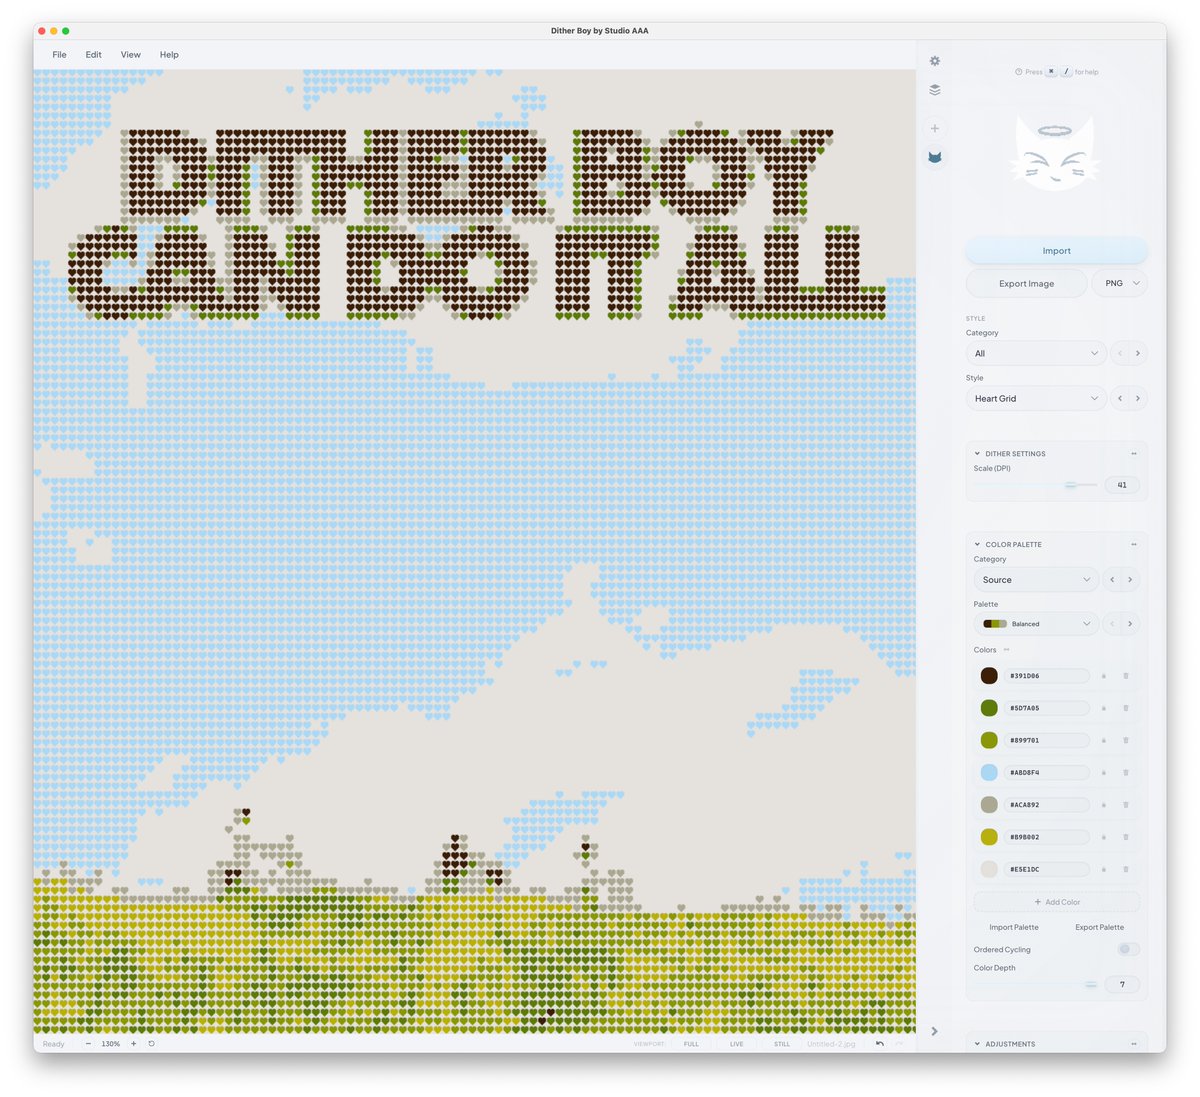
Task: Click Export Palette
Action: [1099, 927]
